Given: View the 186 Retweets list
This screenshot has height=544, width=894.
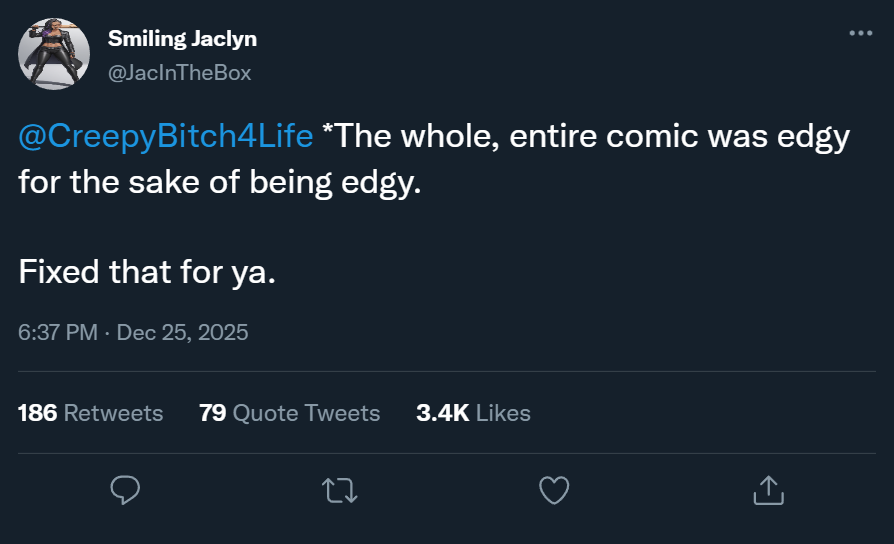Looking at the screenshot, I should click(90, 413).
